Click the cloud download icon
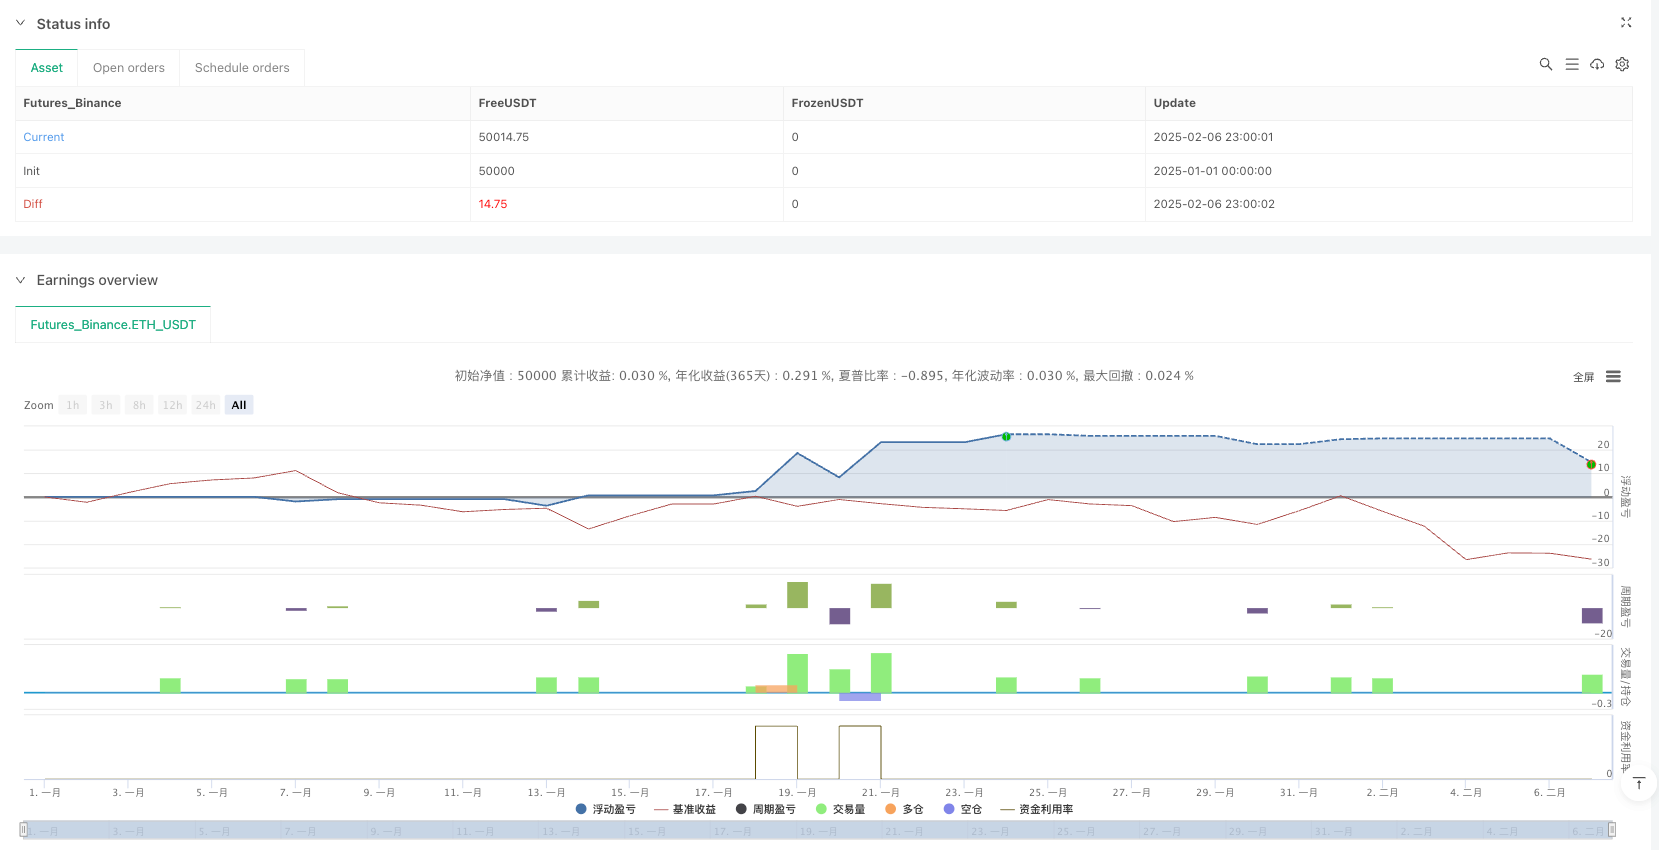The height and width of the screenshot is (850, 1659). click(x=1597, y=64)
